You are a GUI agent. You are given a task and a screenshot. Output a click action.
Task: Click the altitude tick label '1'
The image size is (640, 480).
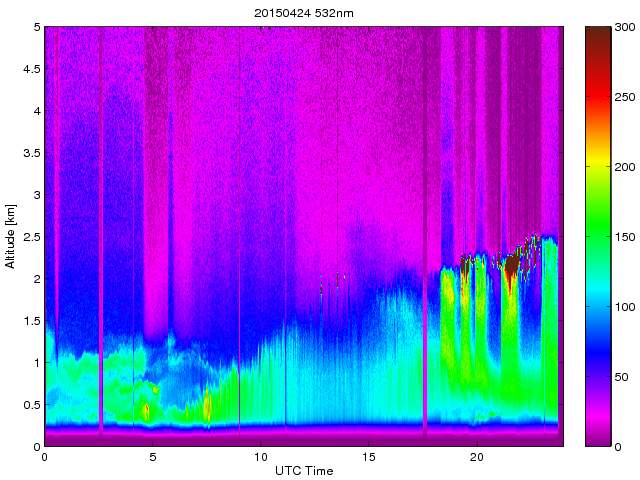[x=37, y=362]
